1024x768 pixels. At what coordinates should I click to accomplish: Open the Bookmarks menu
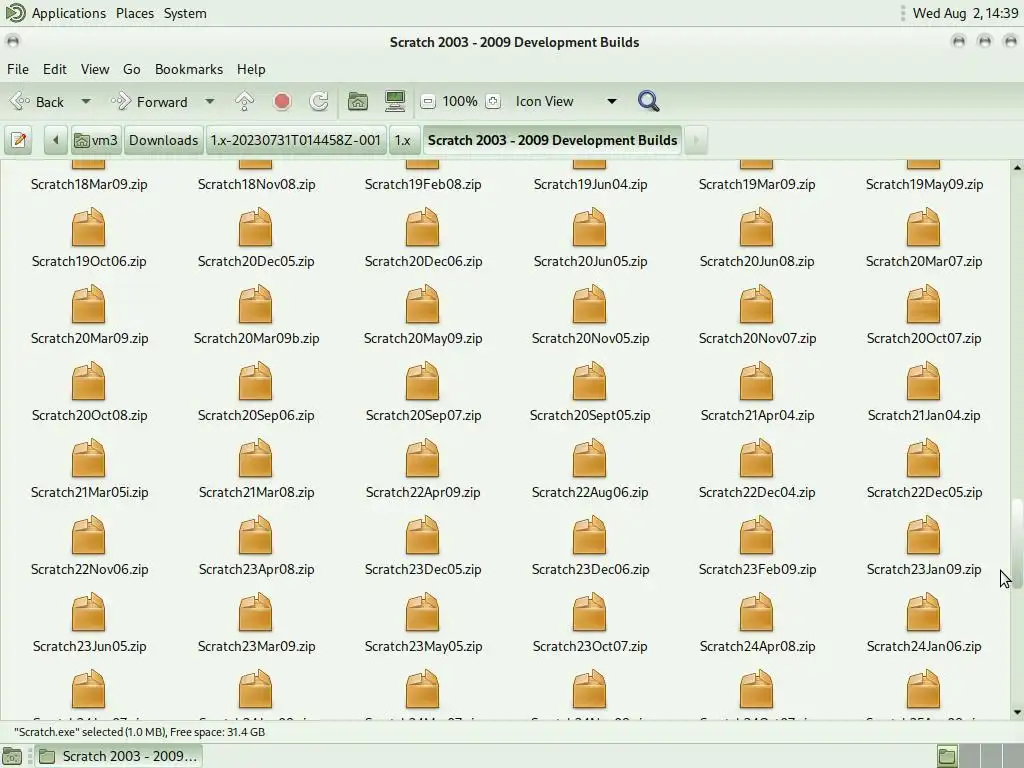(189, 69)
